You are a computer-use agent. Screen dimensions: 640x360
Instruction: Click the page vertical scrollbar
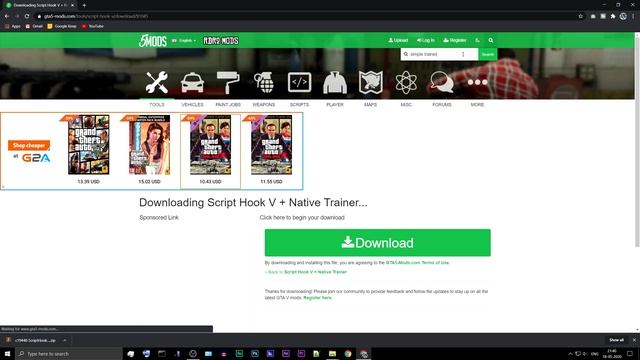(x=637, y=141)
